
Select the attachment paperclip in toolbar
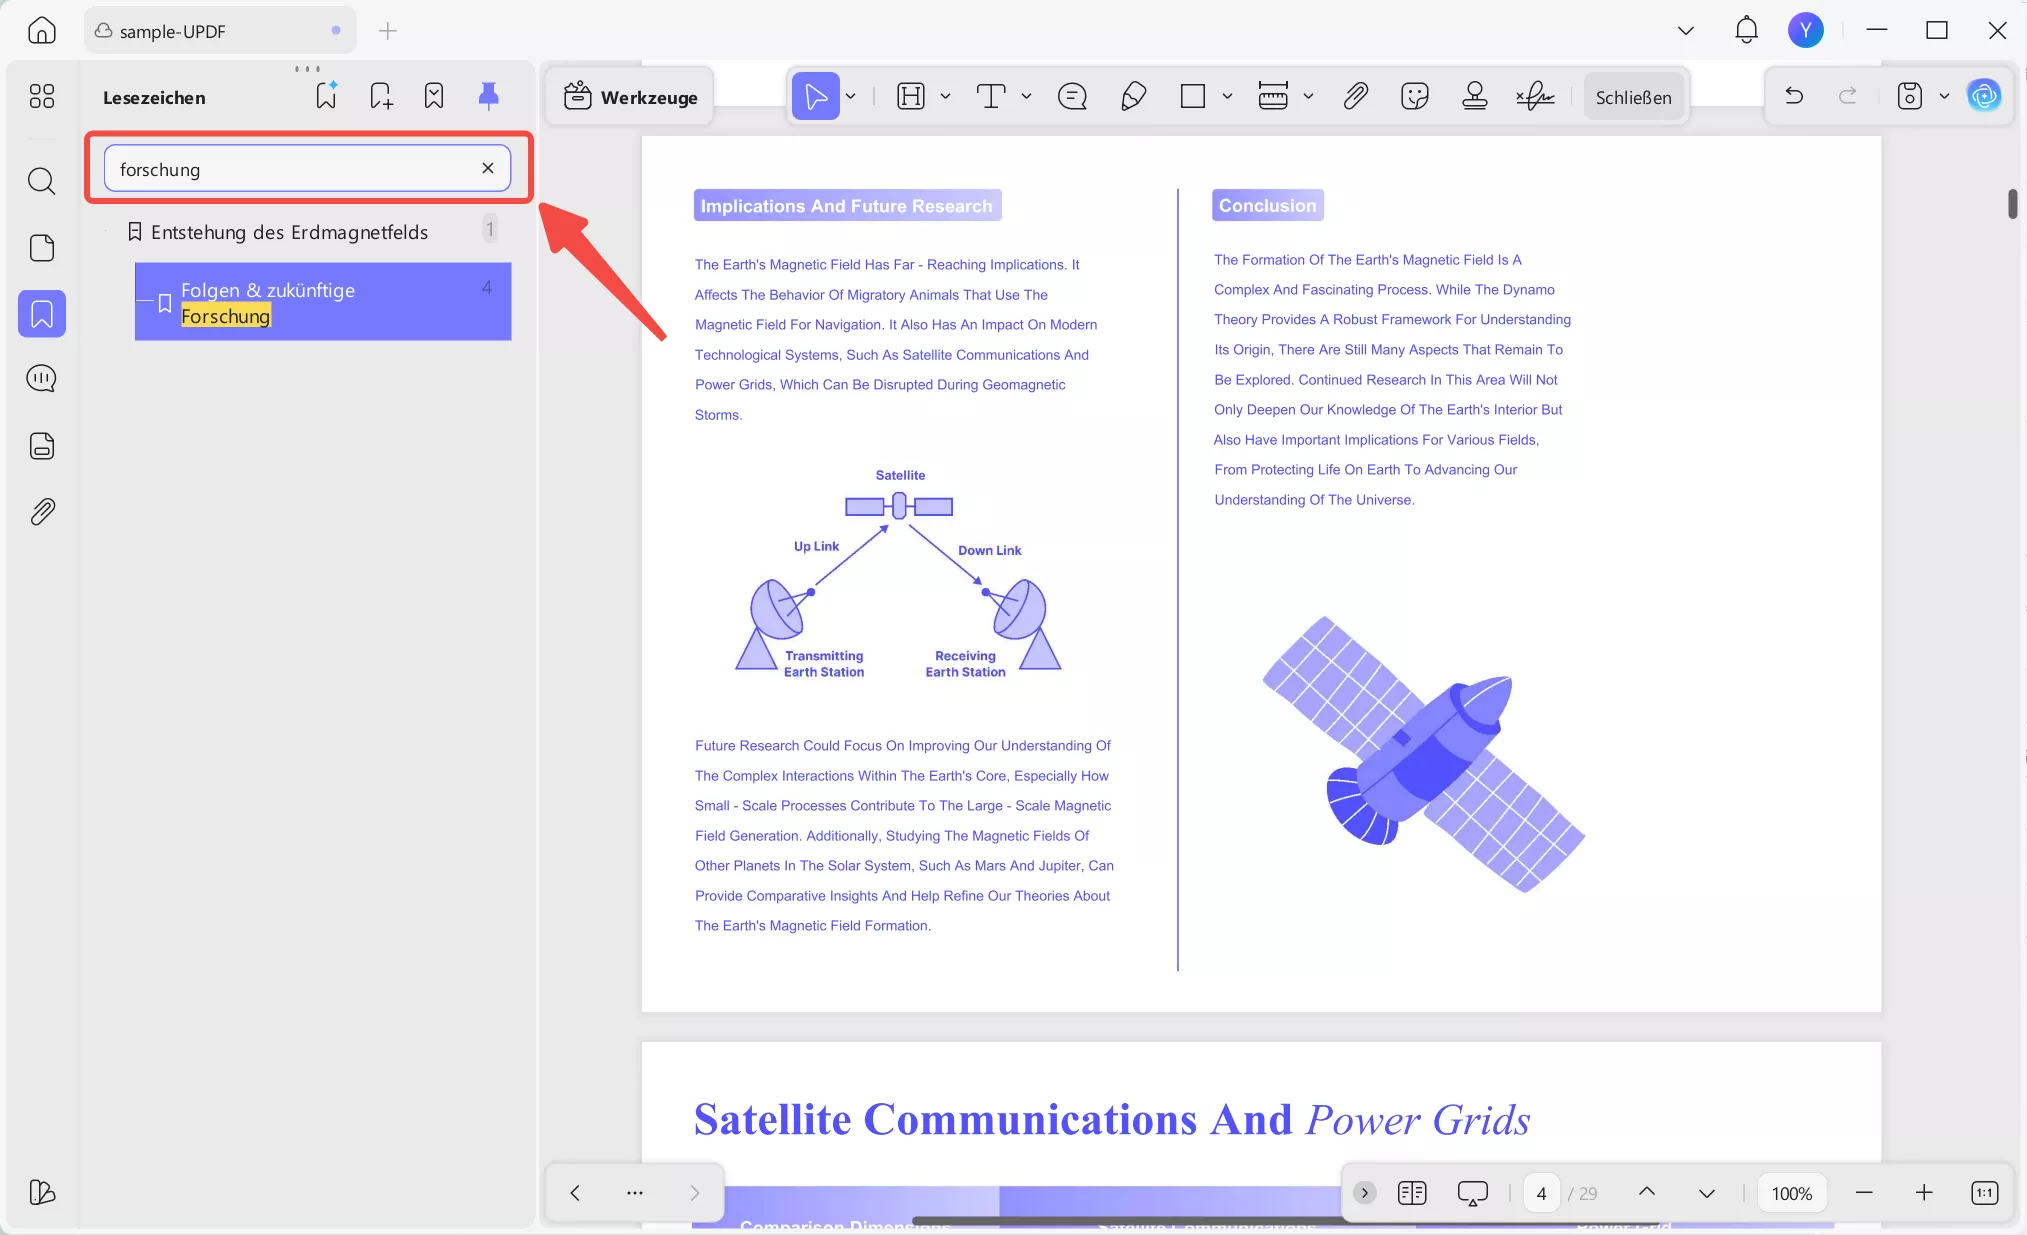click(x=1355, y=96)
